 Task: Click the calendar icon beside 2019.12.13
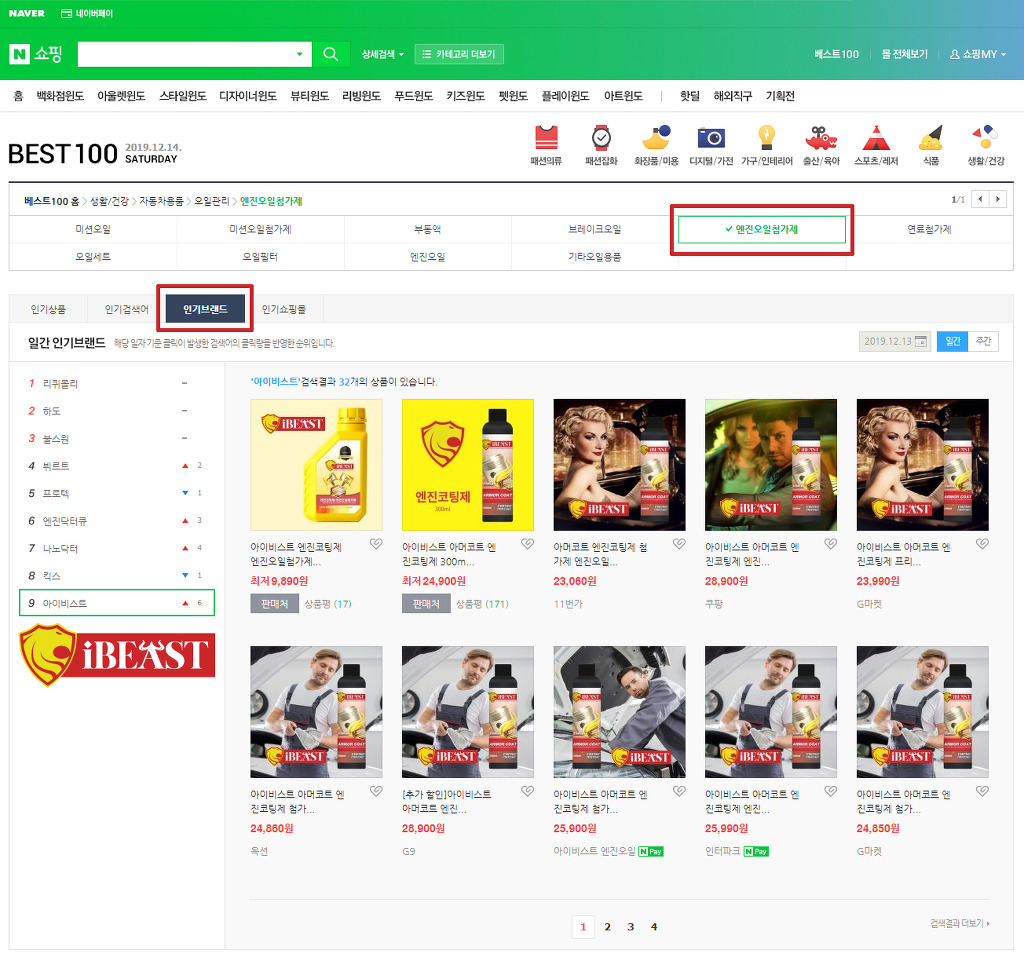921,341
